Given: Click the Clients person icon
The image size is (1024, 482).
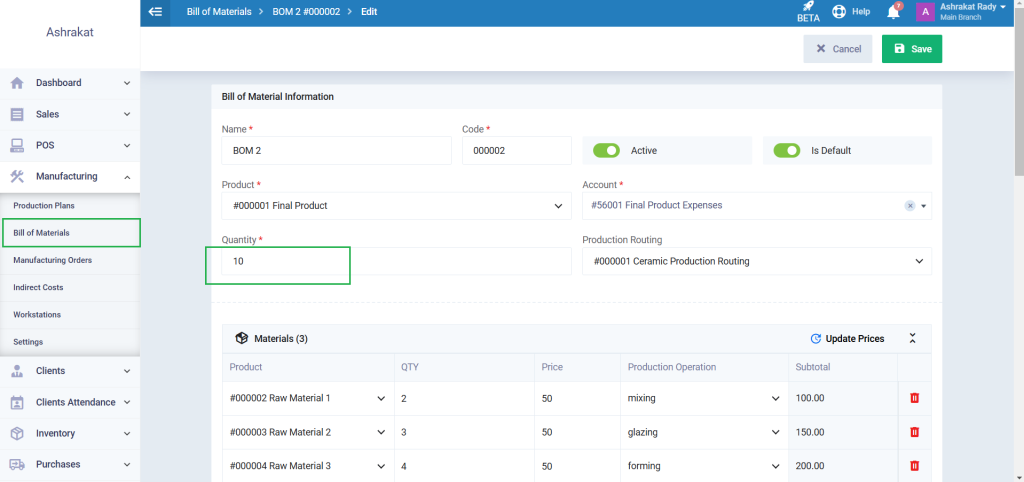Looking at the screenshot, I should tap(17, 371).
